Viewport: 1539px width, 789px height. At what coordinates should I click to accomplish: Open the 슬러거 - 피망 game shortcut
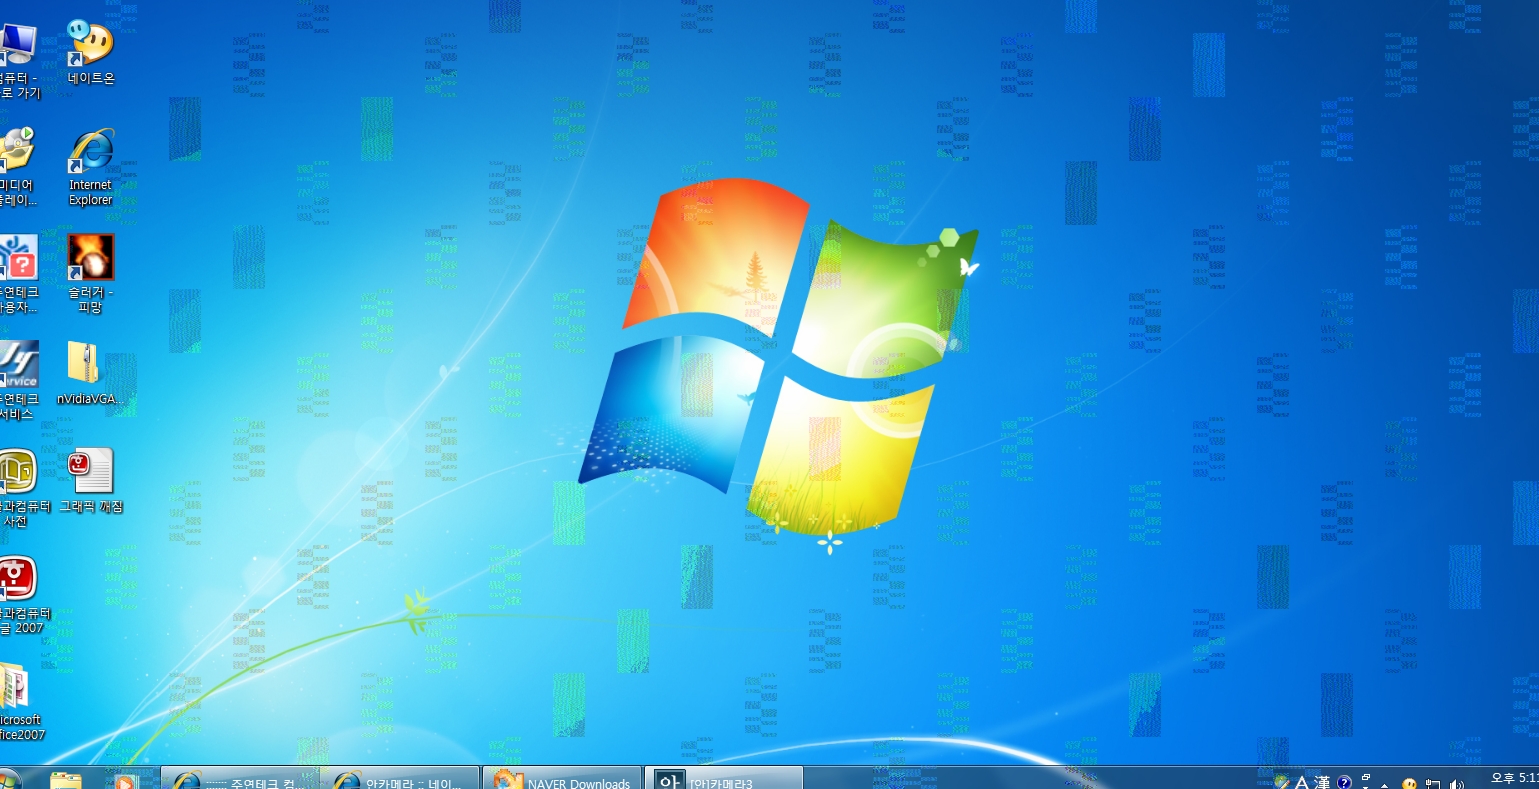[x=91, y=273]
